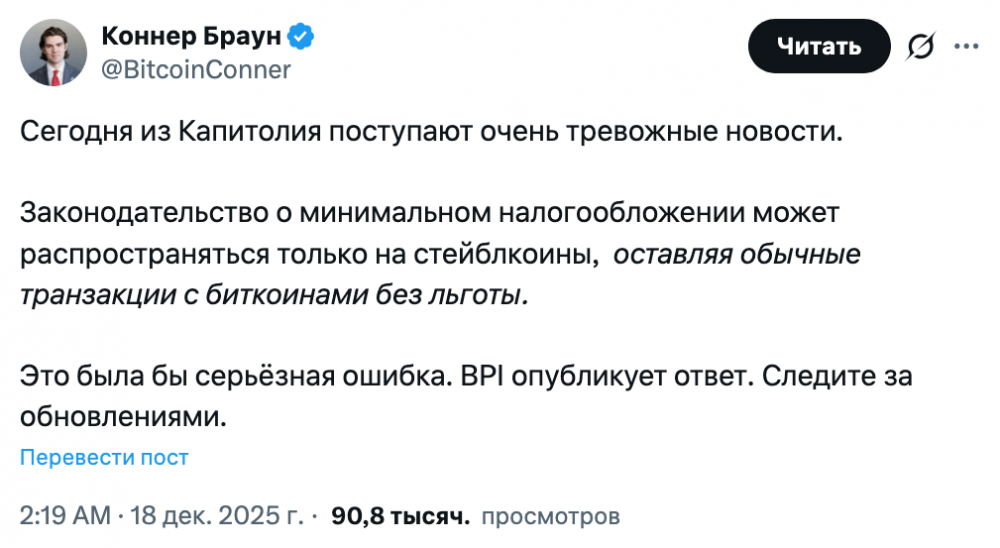The image size is (1000, 548).
Task: Click the sentence Это была бы серьёзная ошибка
Action: (237, 377)
